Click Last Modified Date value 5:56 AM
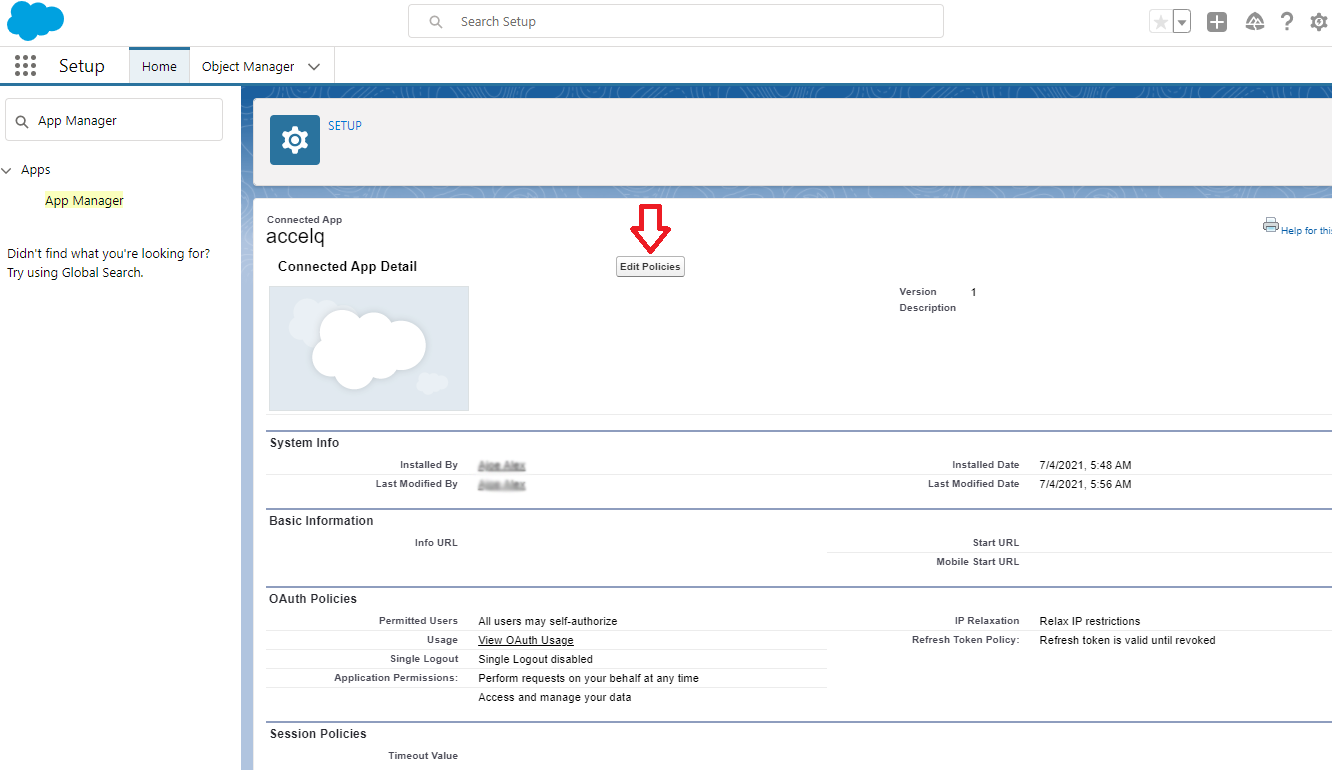The image size is (1332, 770). click(1086, 484)
